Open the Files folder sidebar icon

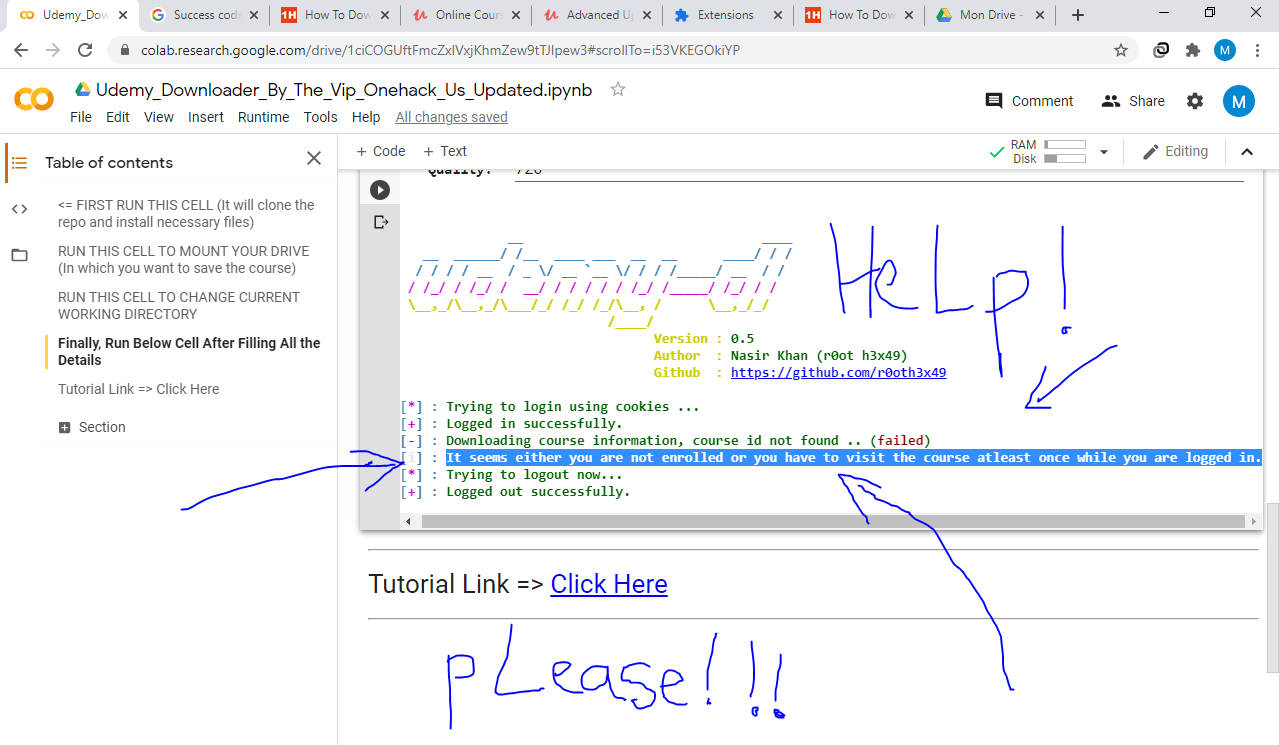click(19, 255)
